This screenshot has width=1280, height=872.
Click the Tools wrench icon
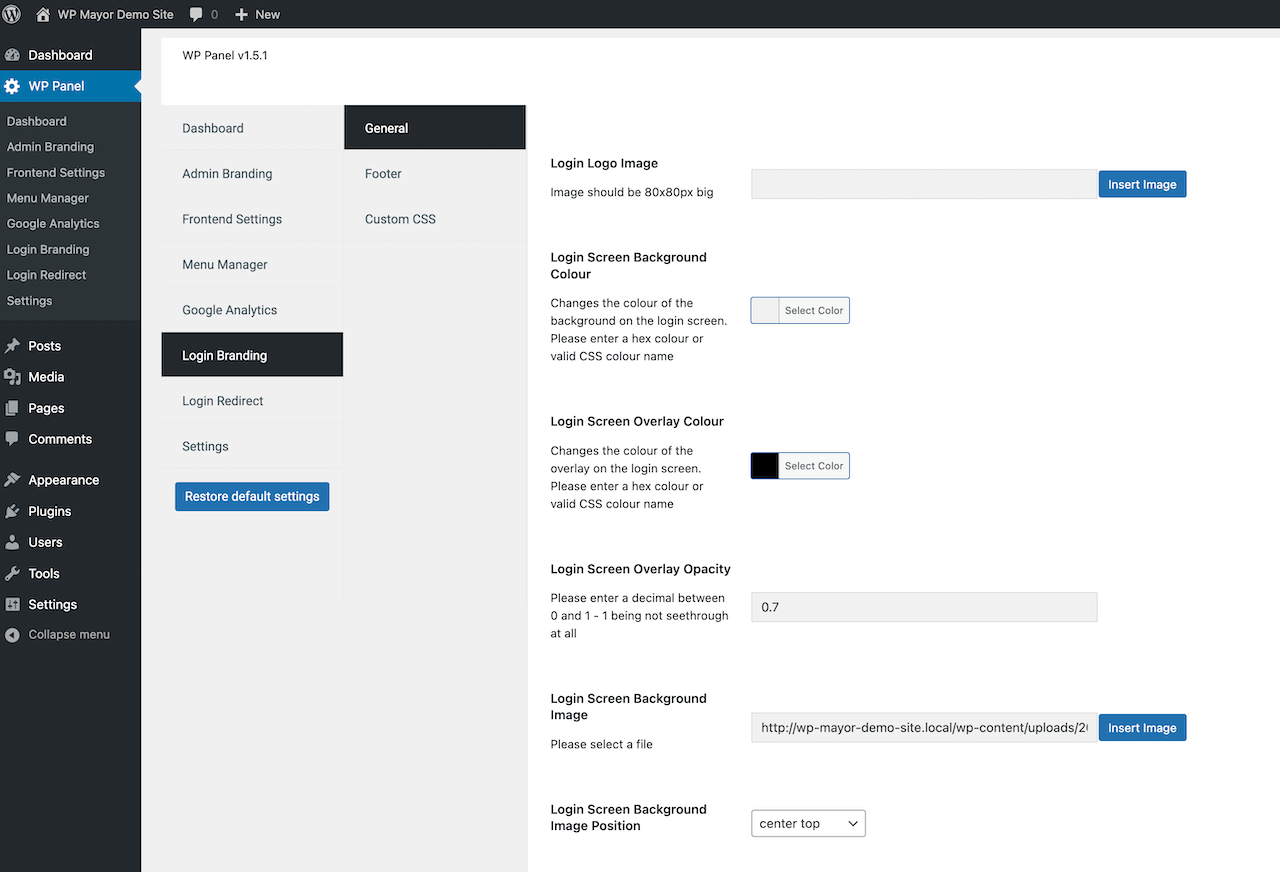pos(12,573)
